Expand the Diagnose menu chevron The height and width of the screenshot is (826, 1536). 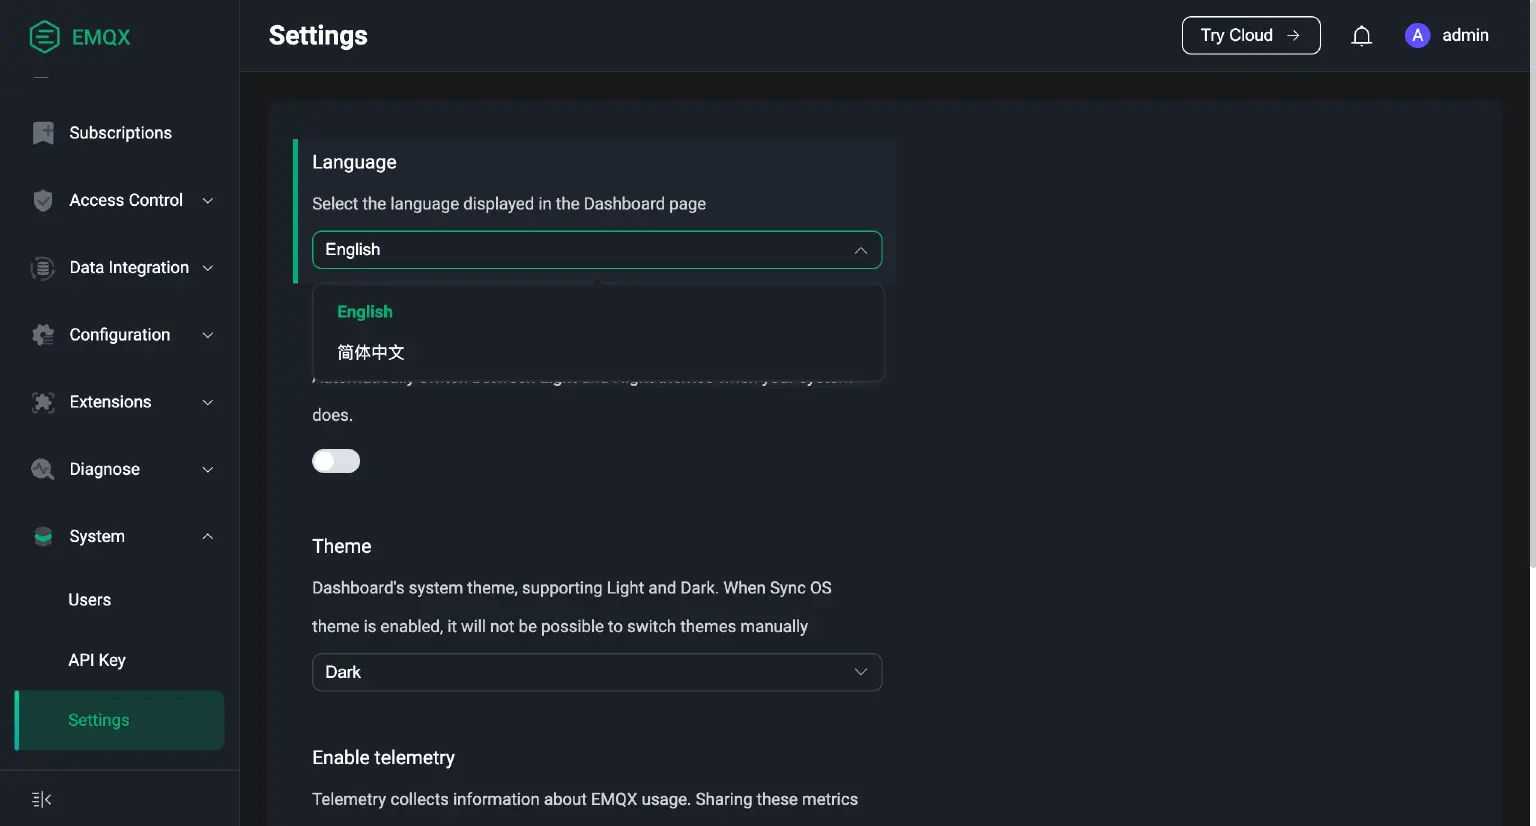point(208,470)
